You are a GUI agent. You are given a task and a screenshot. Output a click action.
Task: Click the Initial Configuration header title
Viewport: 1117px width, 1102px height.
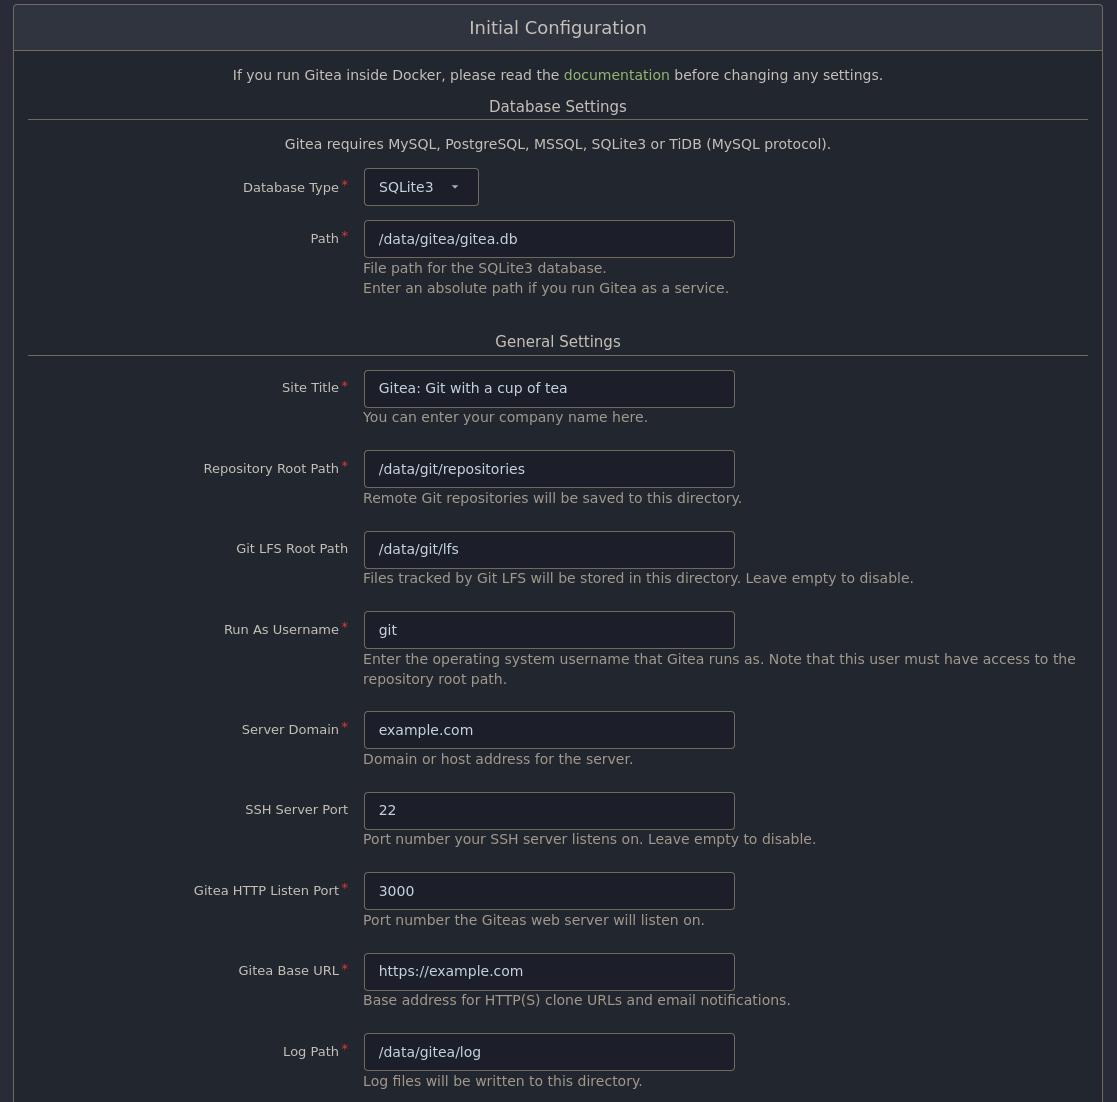click(x=557, y=28)
